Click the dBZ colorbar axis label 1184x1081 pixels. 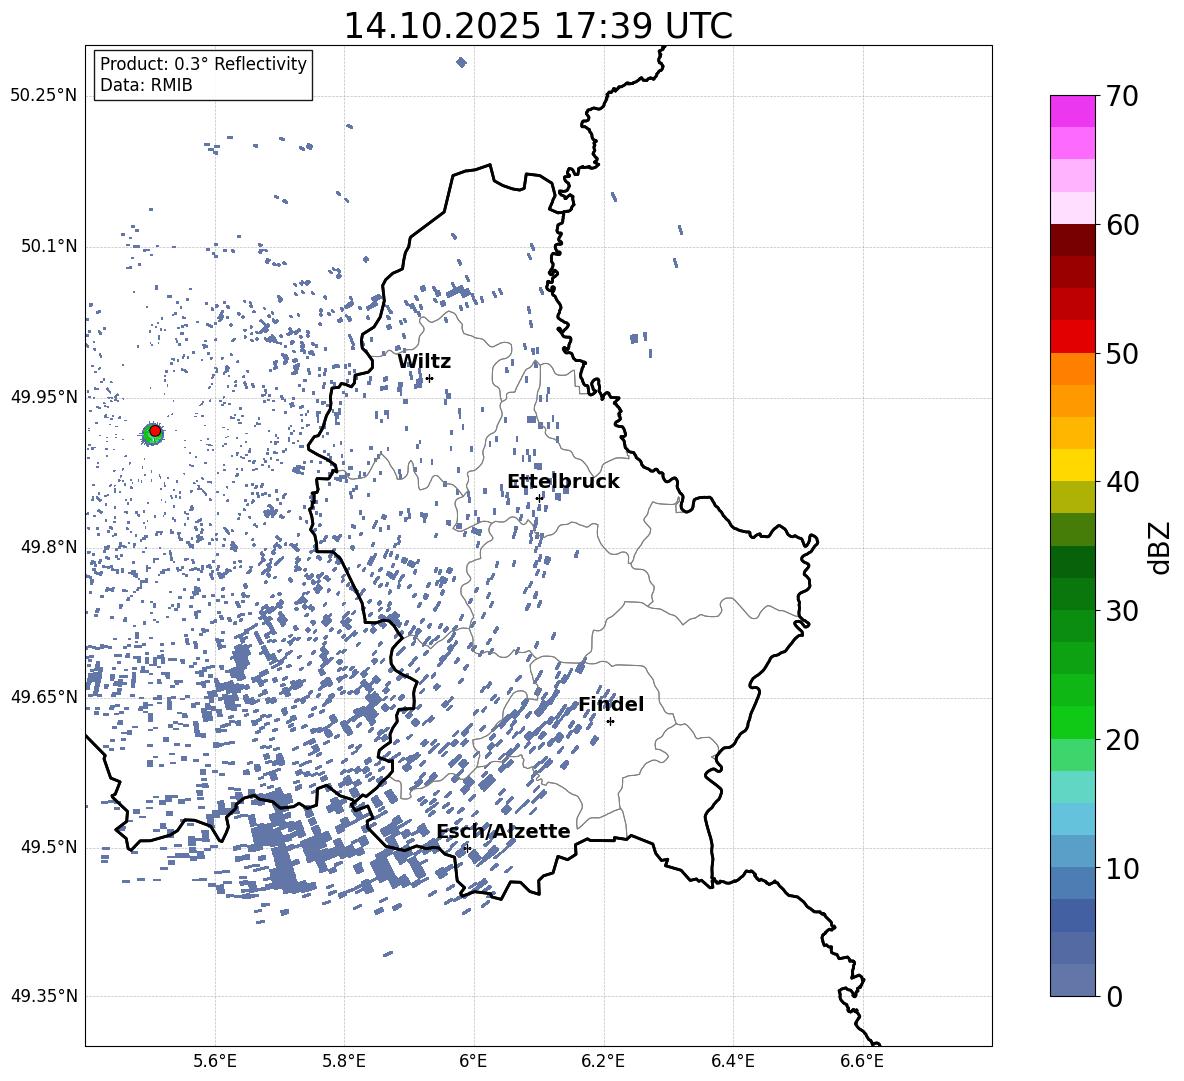[x=1161, y=547]
